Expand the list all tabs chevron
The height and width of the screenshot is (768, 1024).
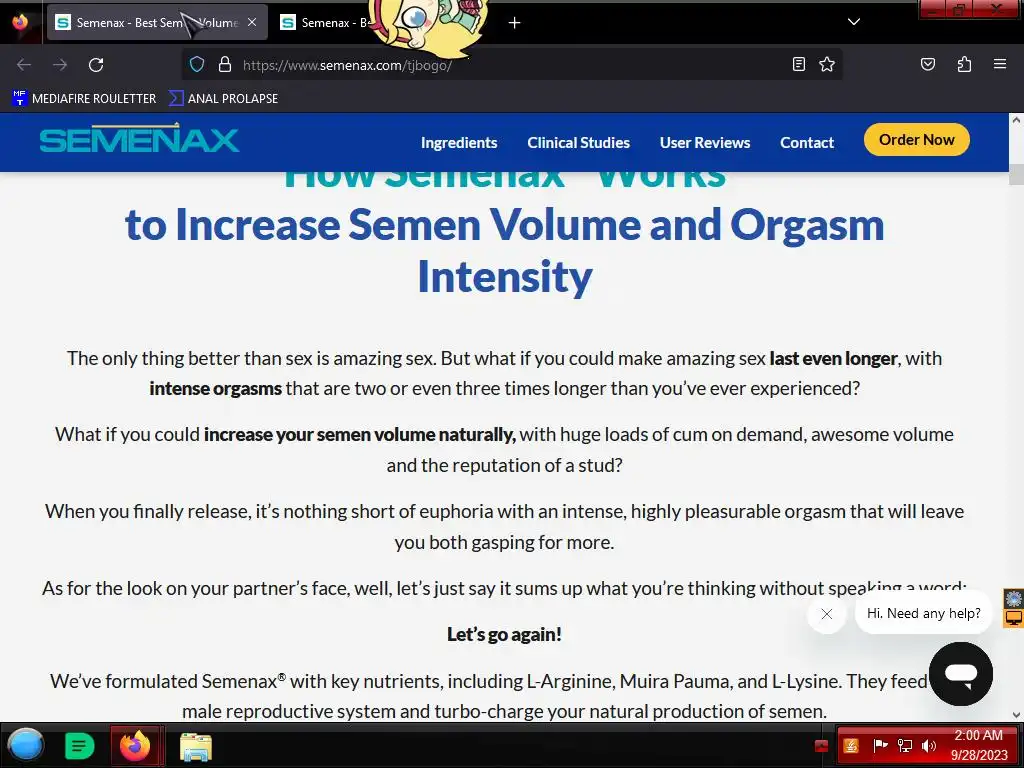coord(854,22)
